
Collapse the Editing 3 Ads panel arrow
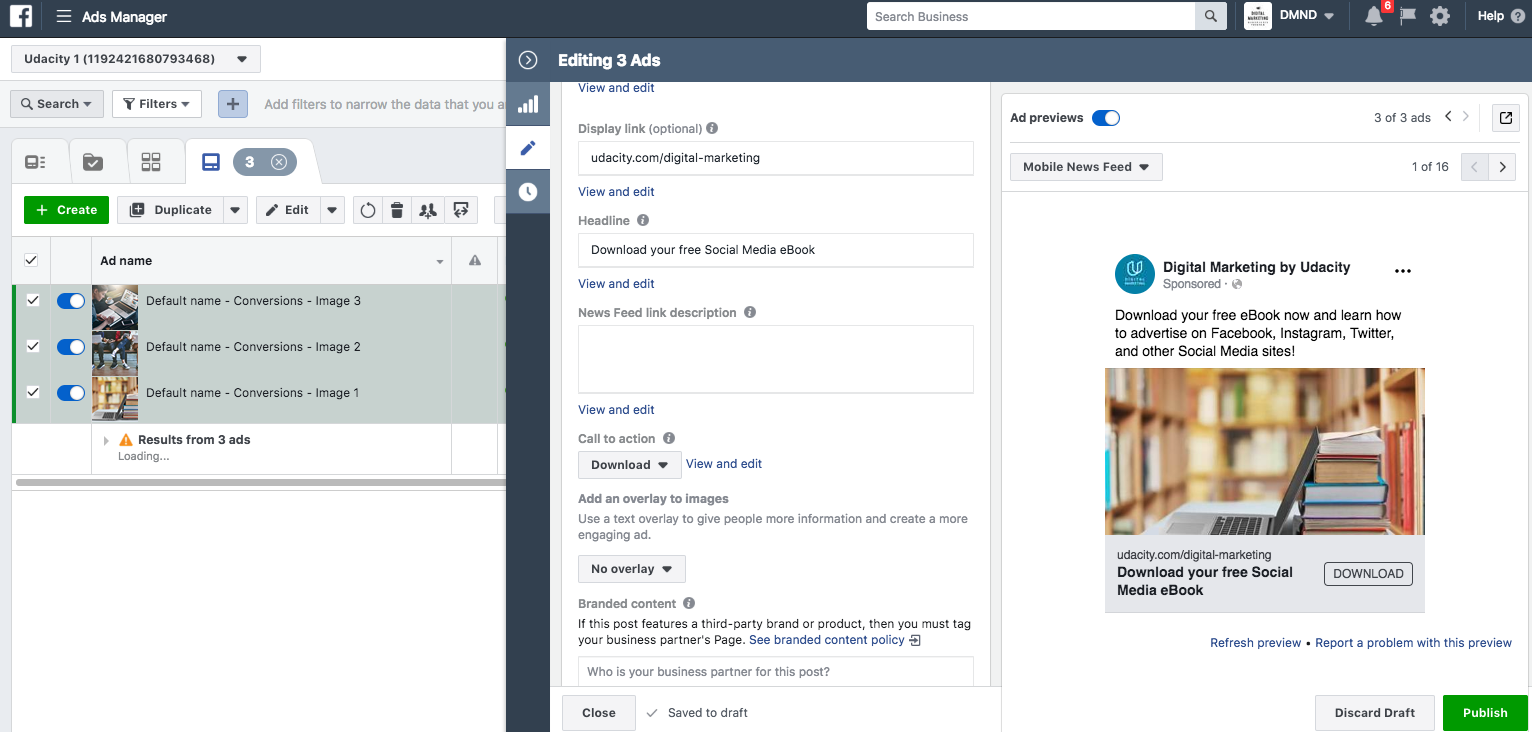click(x=528, y=60)
